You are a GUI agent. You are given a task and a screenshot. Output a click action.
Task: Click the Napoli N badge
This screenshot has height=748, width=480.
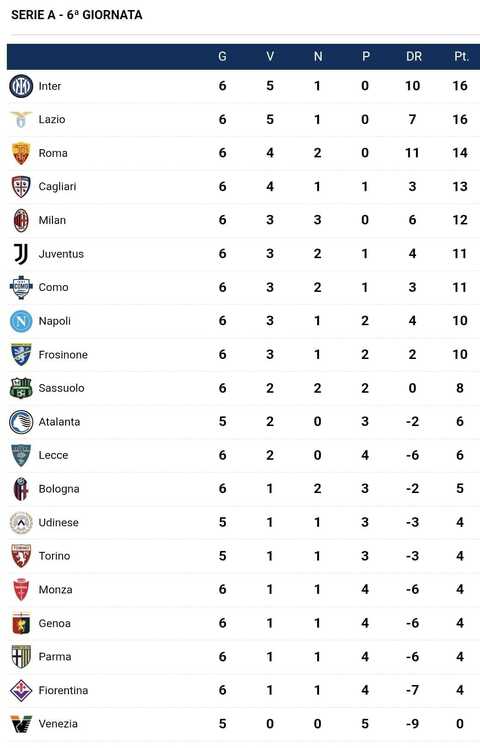pos(21,321)
